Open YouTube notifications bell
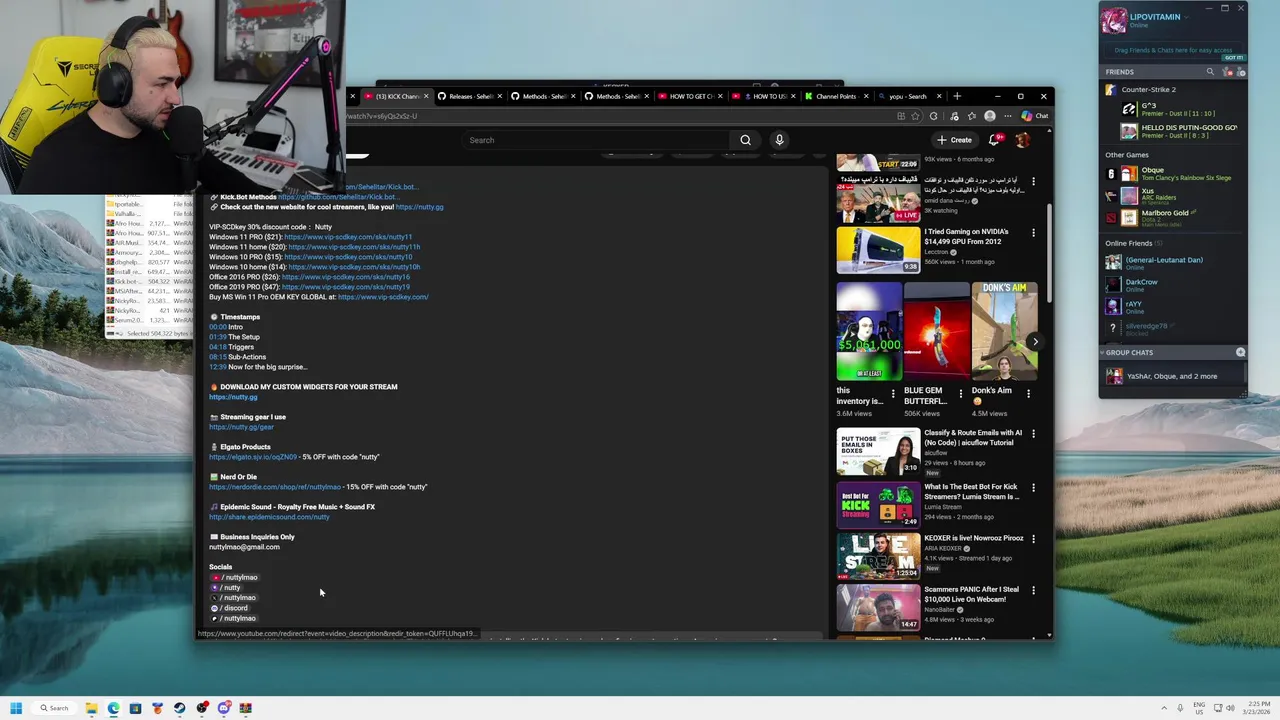Screen dimensions: 1280x720 (994, 140)
